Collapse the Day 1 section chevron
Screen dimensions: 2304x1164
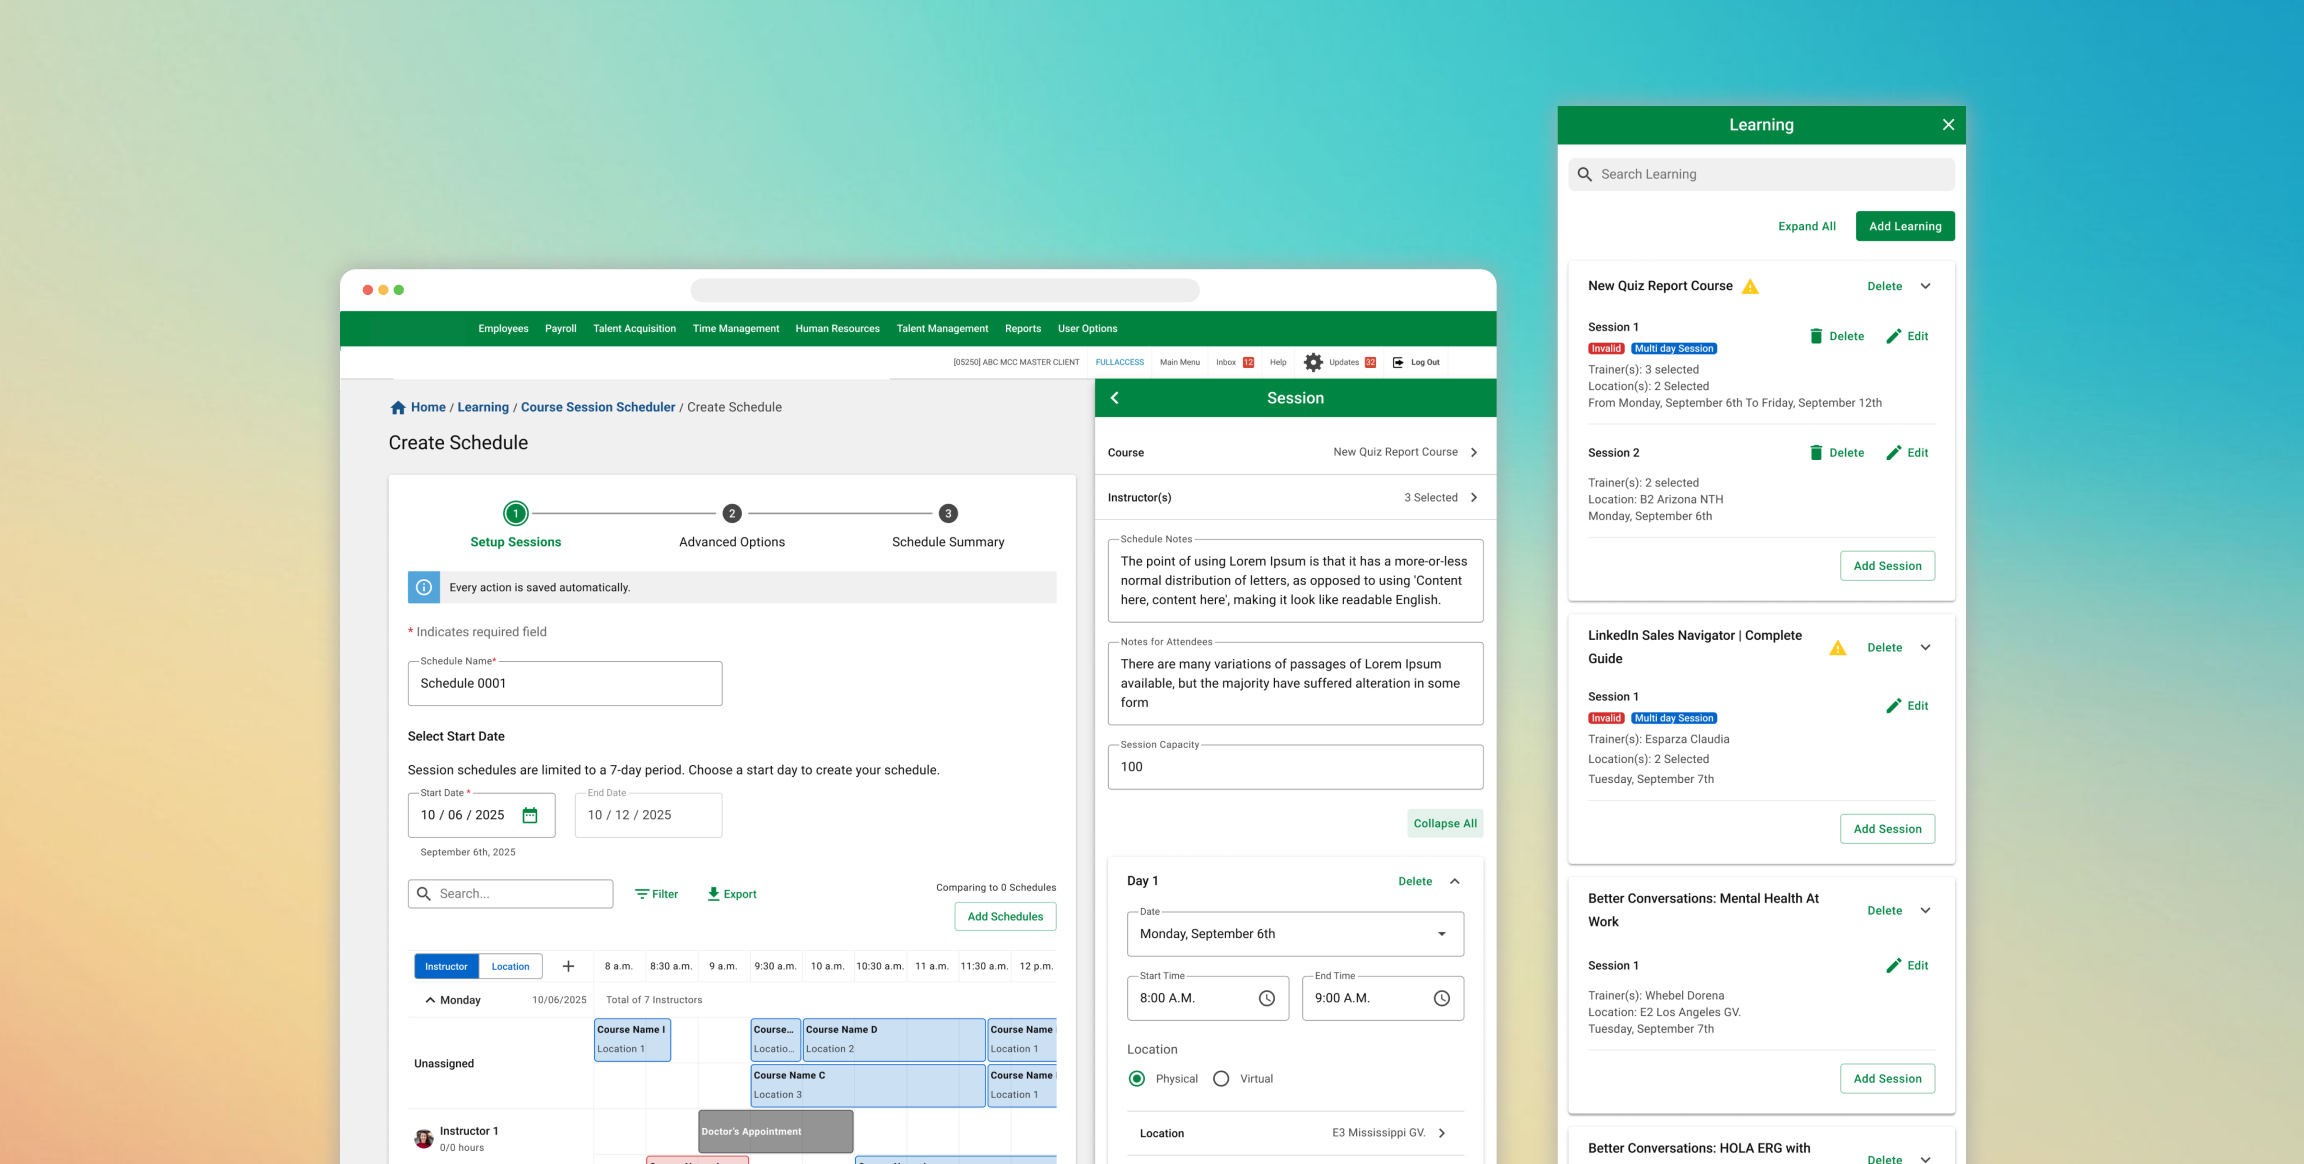1455,881
